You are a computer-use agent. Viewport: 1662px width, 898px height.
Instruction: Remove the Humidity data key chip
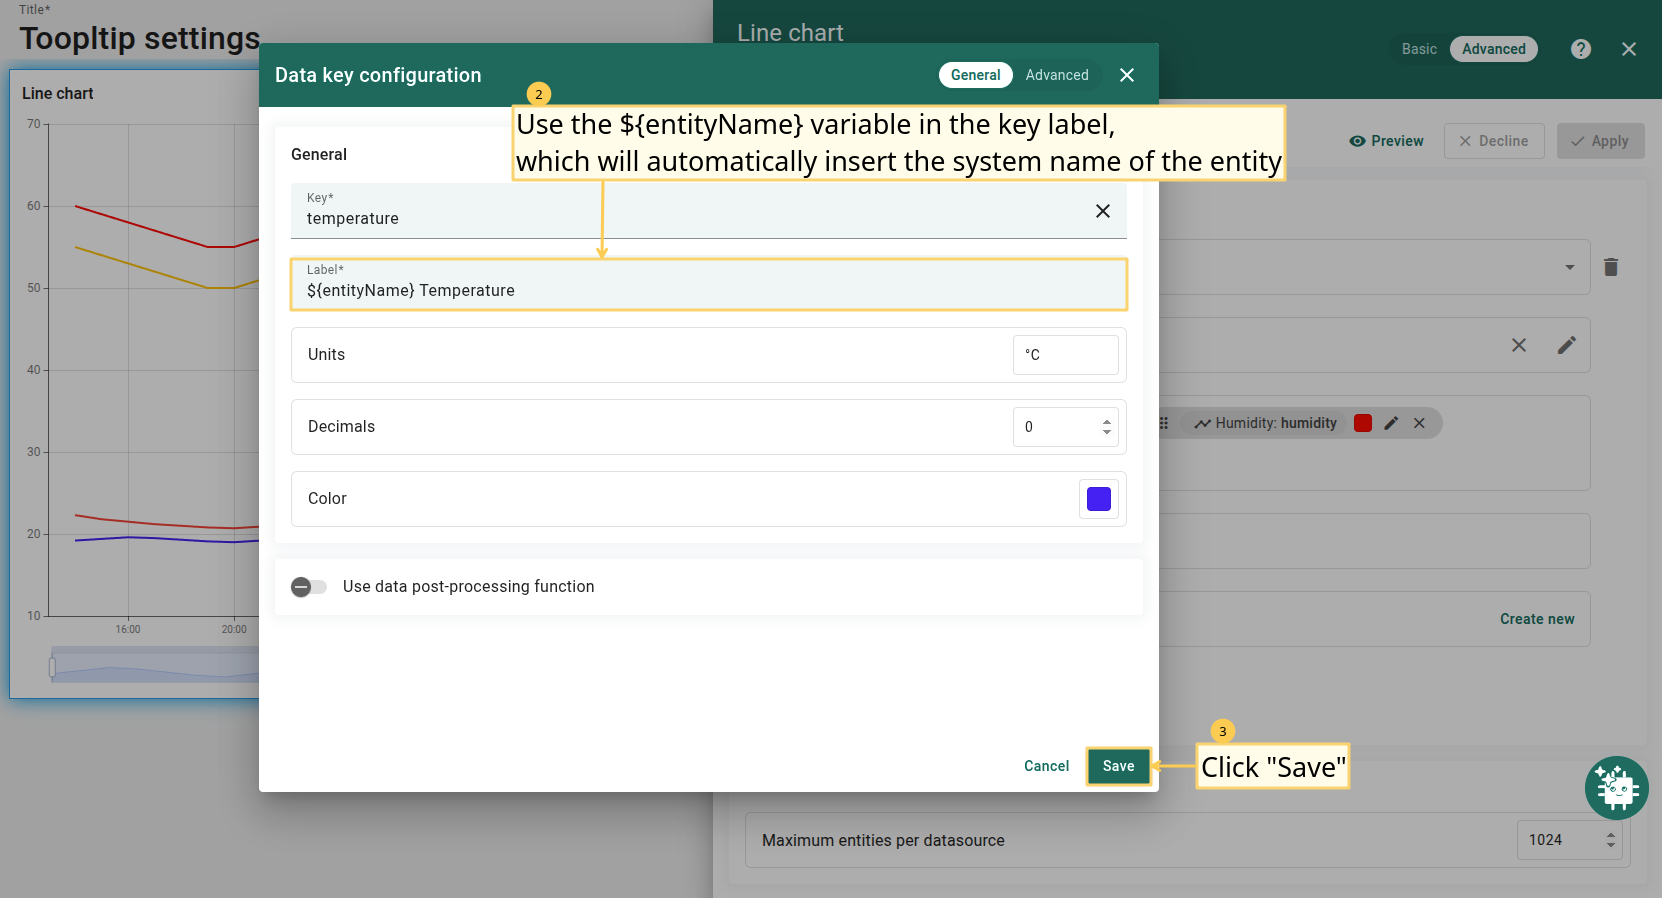click(x=1419, y=423)
